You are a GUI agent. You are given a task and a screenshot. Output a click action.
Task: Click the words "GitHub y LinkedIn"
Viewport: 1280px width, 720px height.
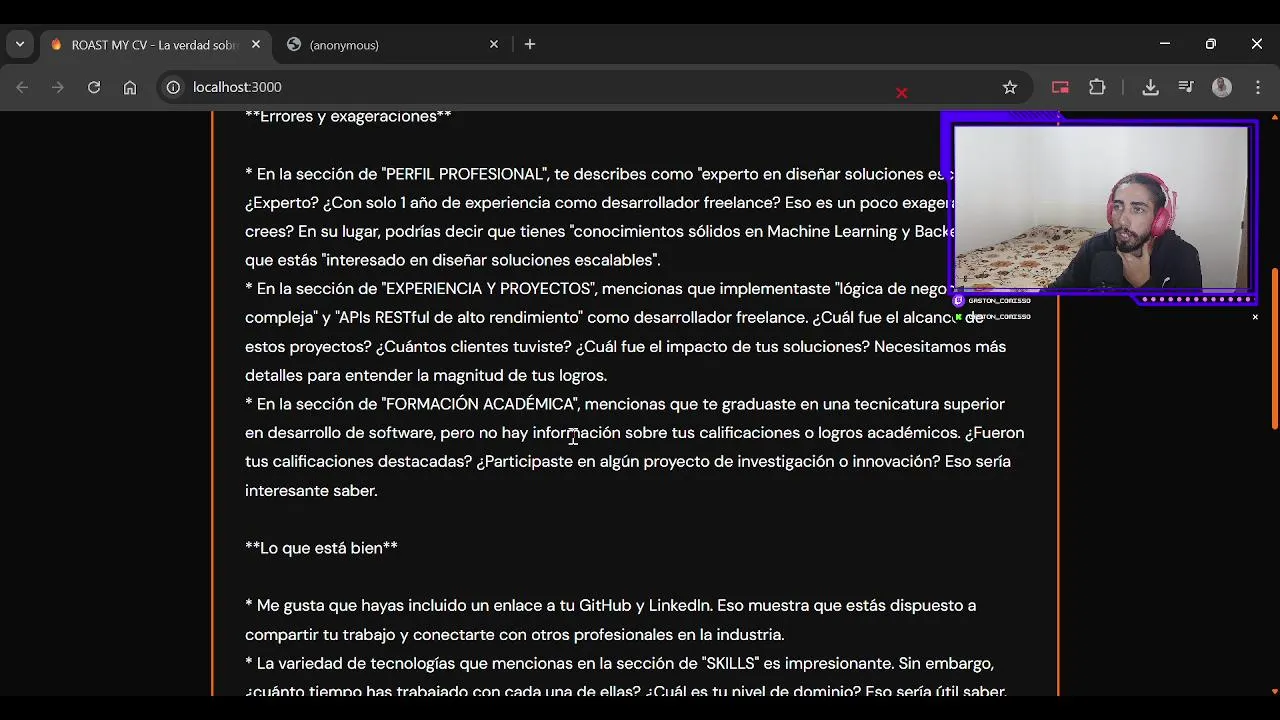point(645,605)
